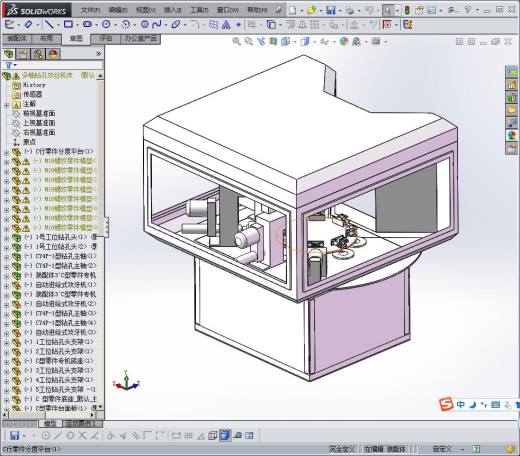520x456 pixels.
Task: Expand the 1号工位钻孔头<1> tree node
Action: (6, 238)
